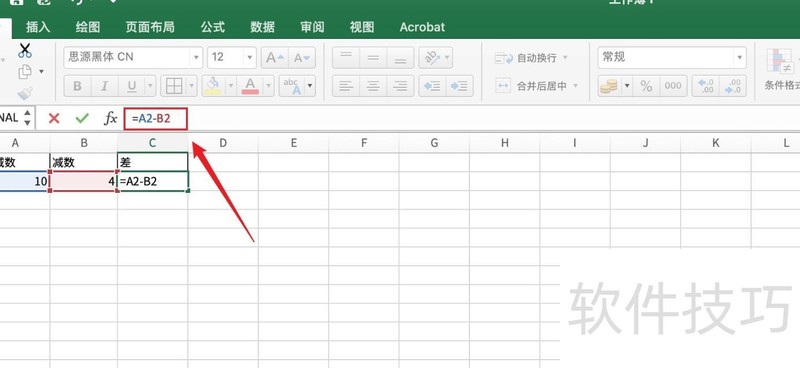Increase font size with larger A
The height and width of the screenshot is (368, 800).
pyautogui.click(x=275, y=58)
